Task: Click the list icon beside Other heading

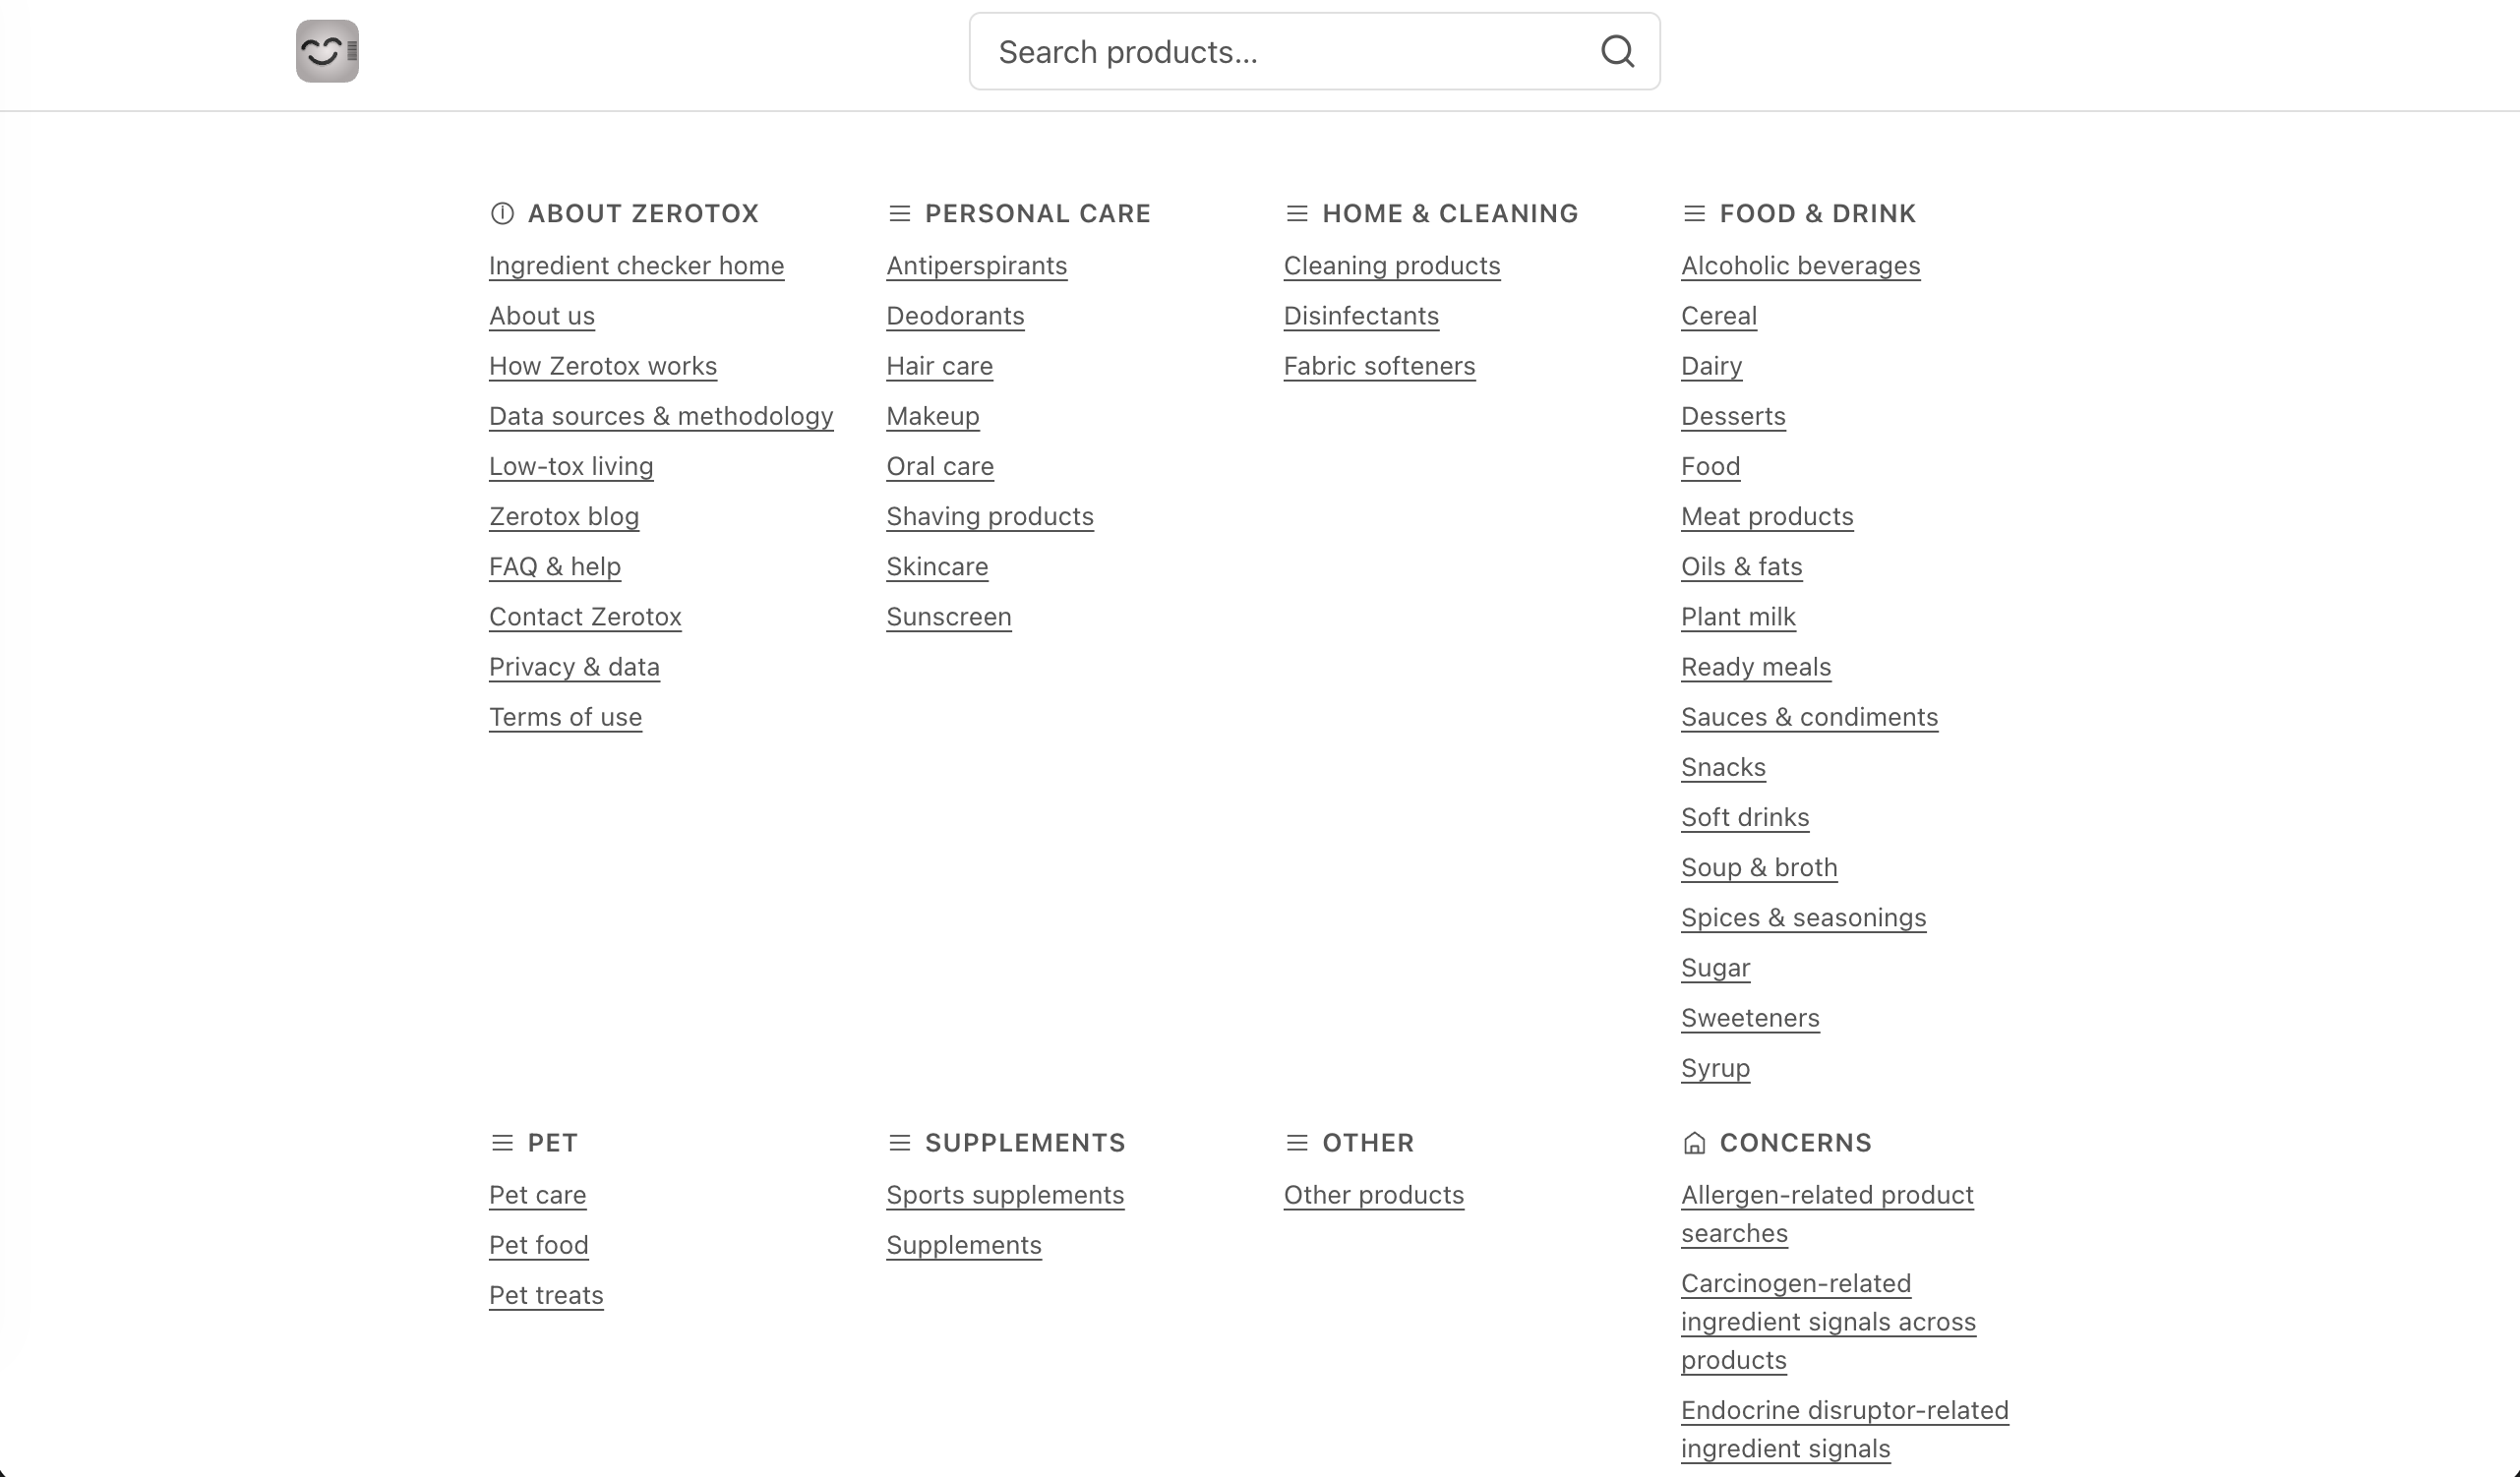Action: pos(1296,1142)
